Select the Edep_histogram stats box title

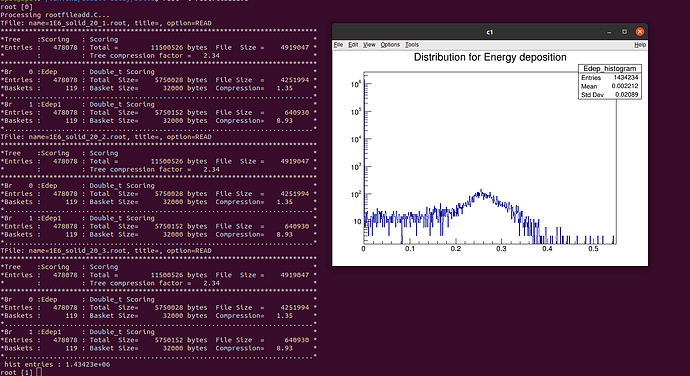[609, 68]
